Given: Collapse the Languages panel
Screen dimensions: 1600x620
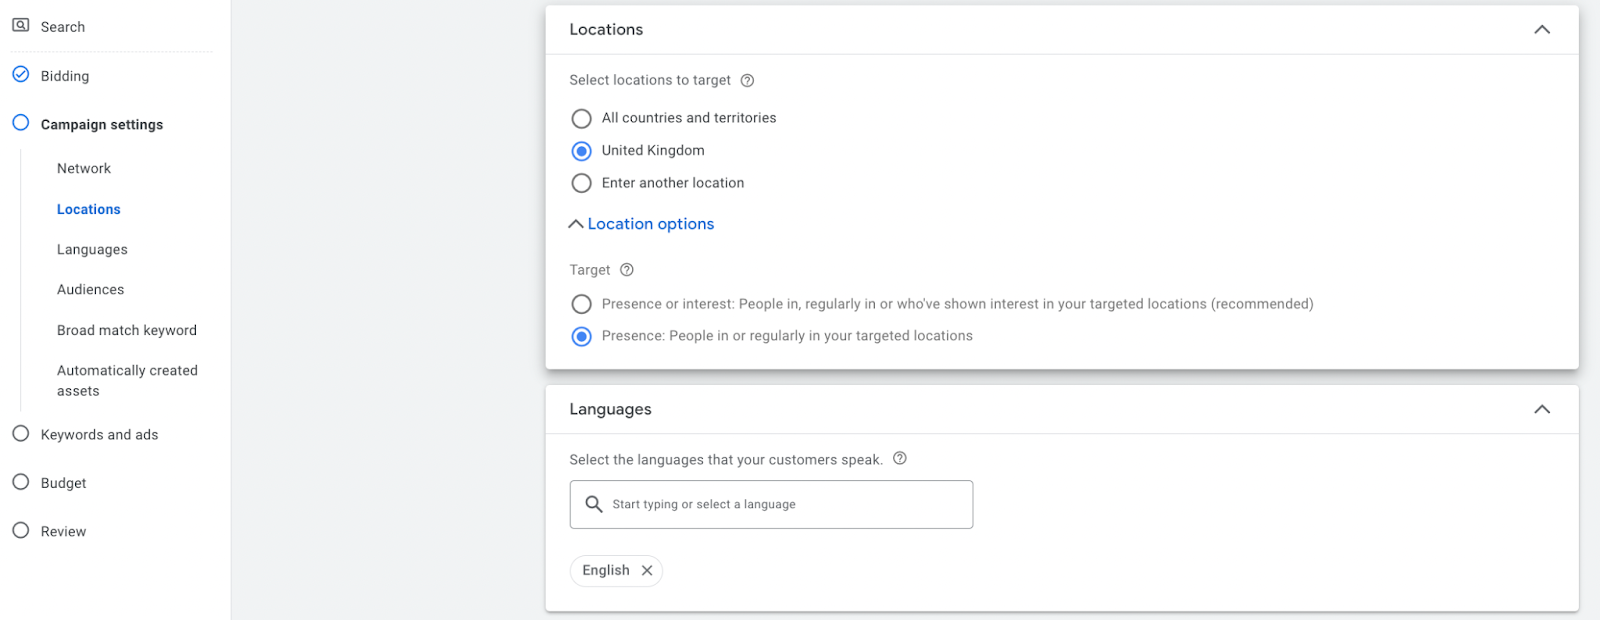Looking at the screenshot, I should 1542,409.
